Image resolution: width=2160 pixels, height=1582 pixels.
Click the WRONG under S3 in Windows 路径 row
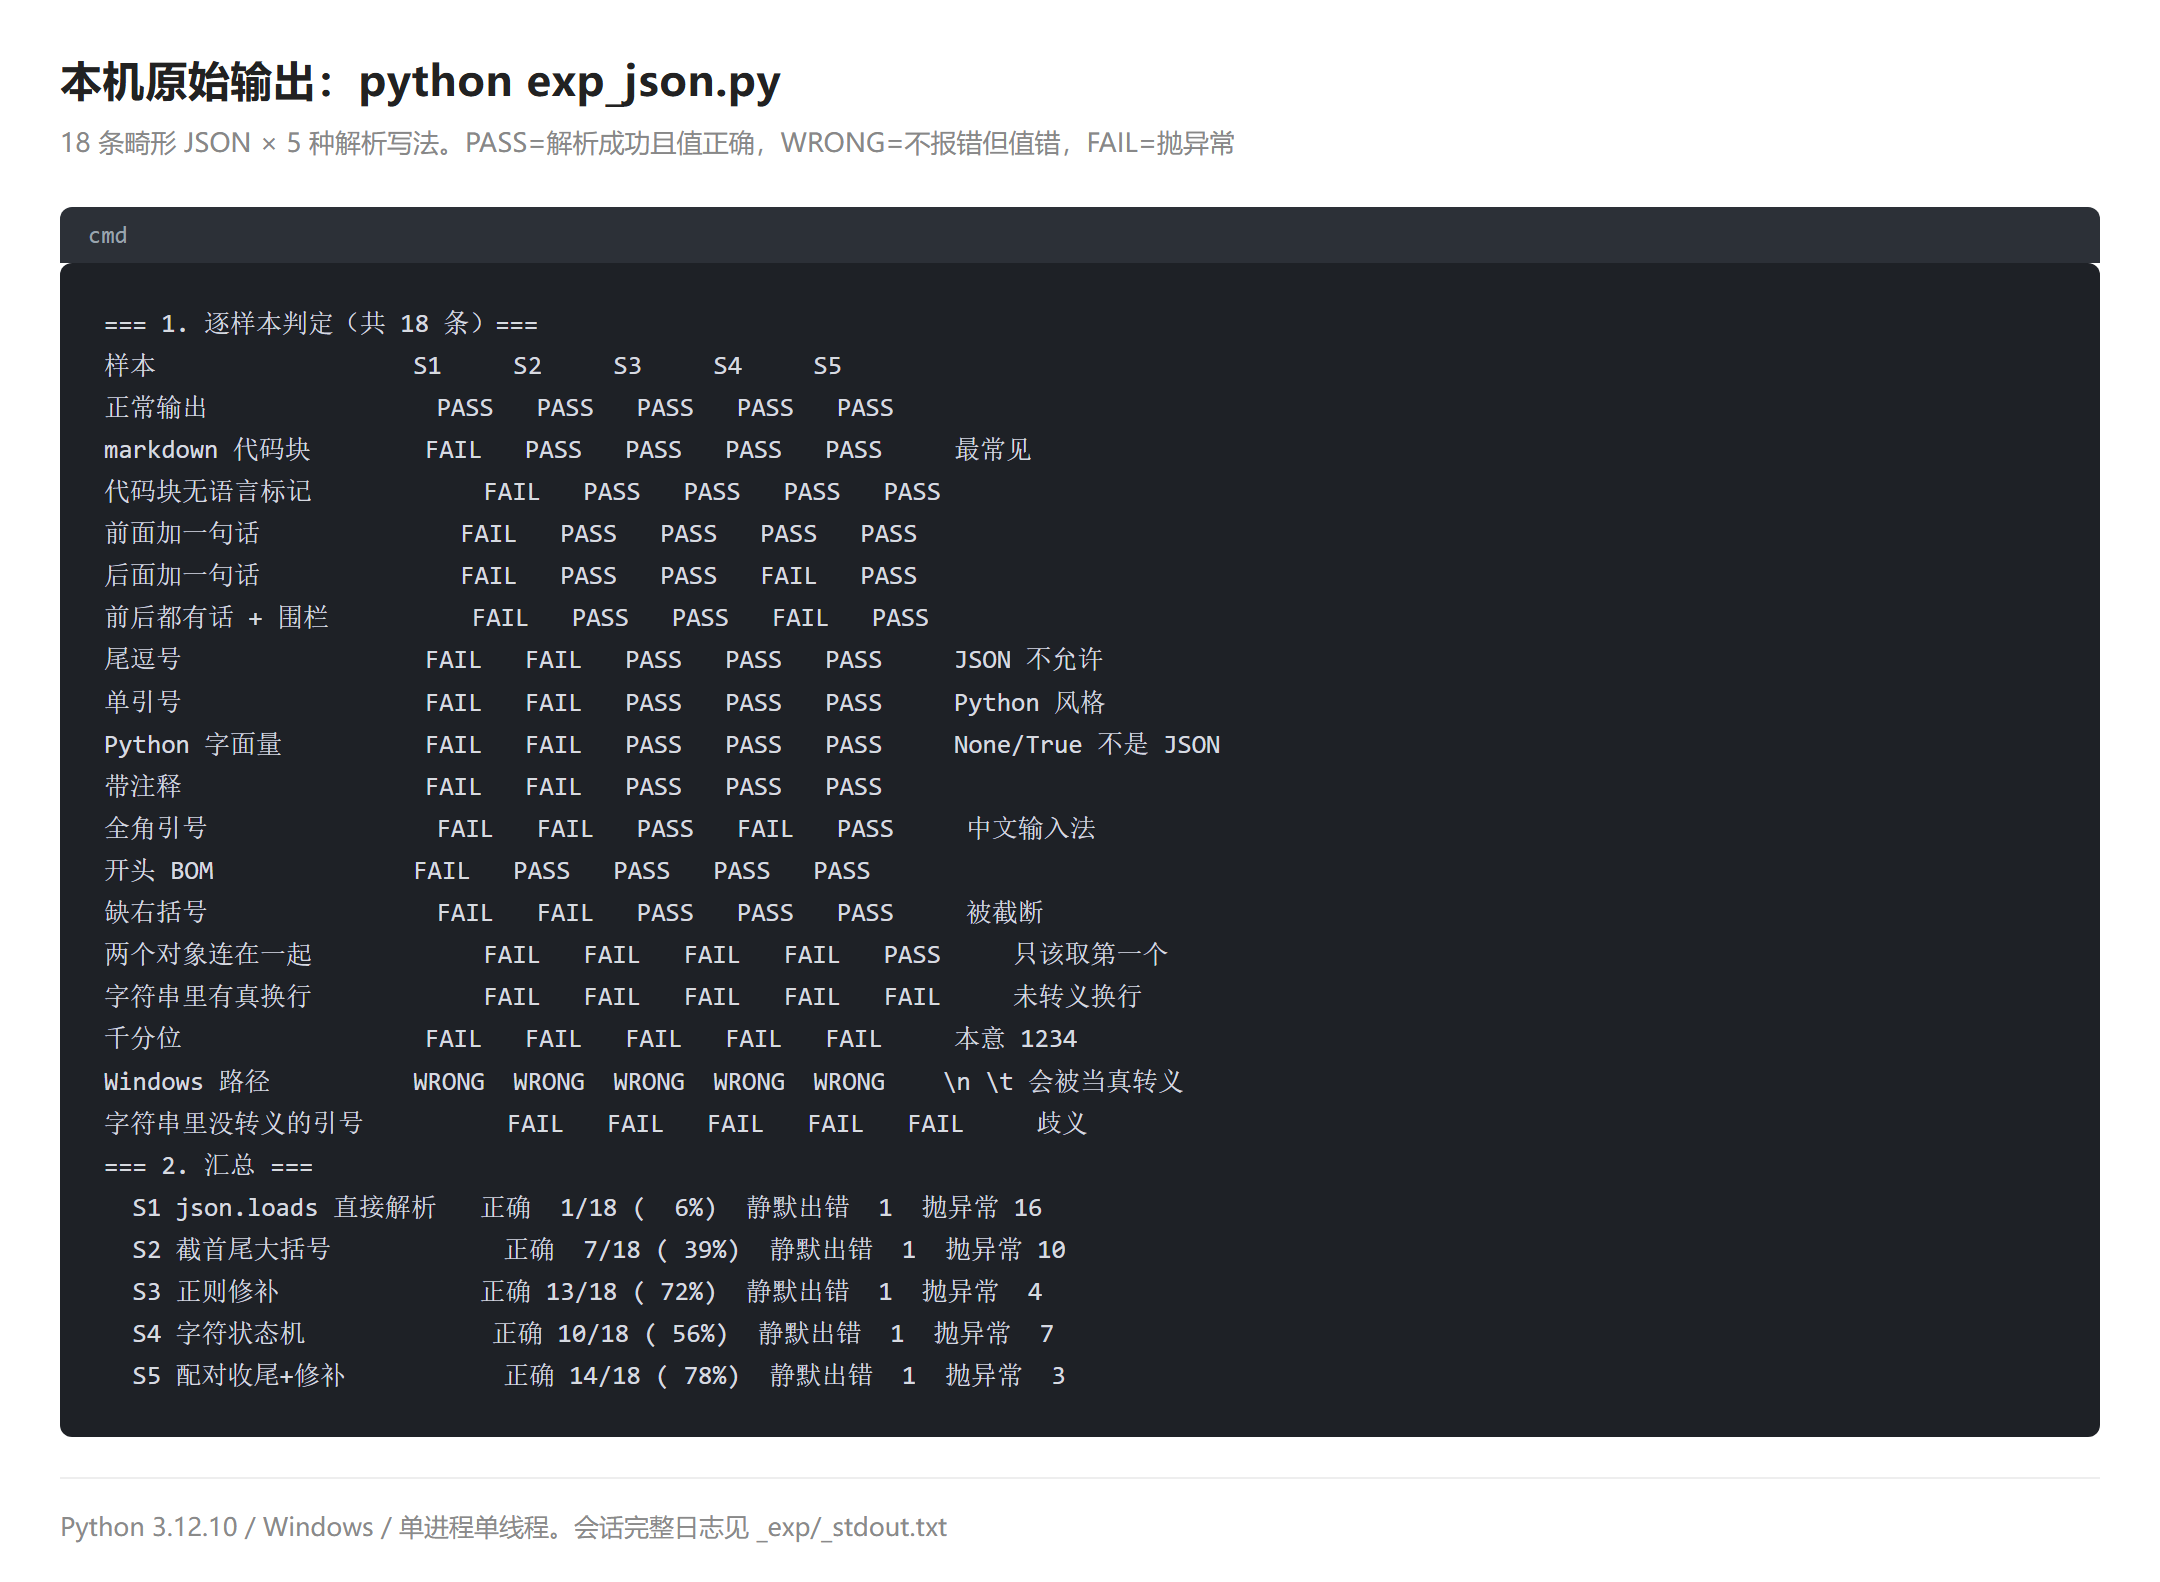(649, 1082)
